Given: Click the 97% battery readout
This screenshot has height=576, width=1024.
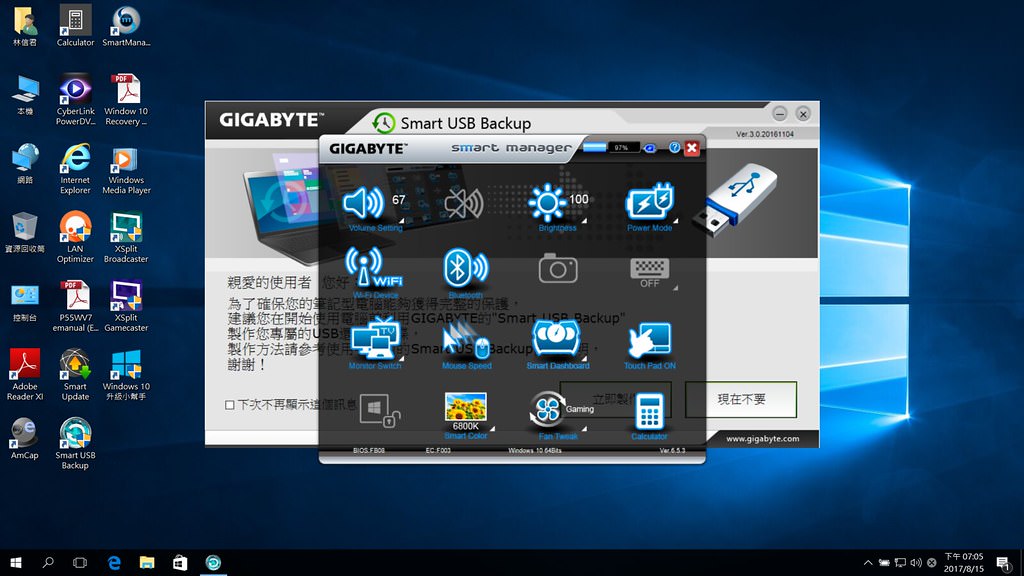Looking at the screenshot, I should coord(622,148).
